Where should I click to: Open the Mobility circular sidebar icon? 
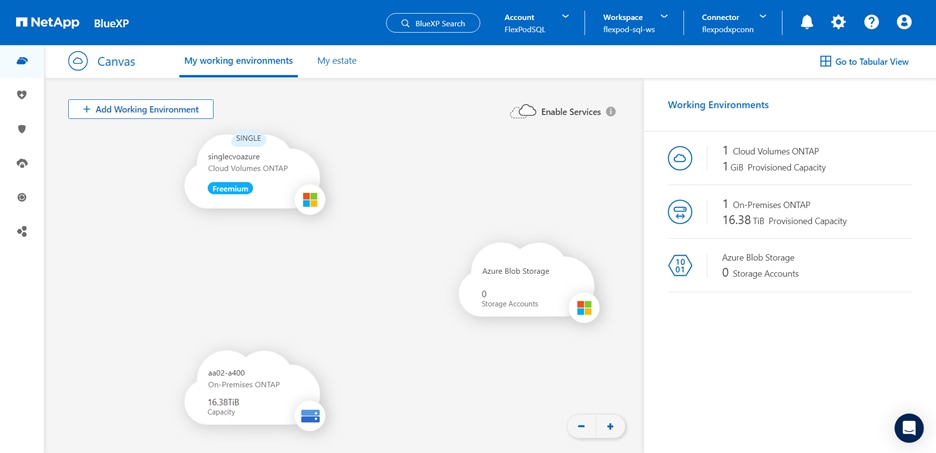[22, 197]
